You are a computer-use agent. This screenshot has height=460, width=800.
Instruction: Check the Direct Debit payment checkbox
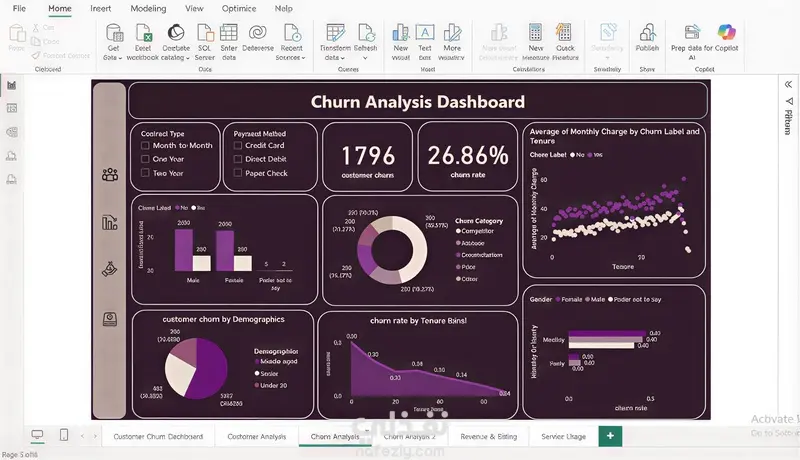click(x=238, y=159)
